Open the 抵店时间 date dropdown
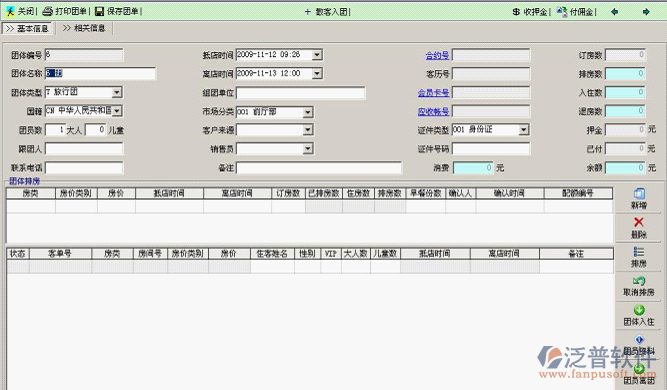The height and width of the screenshot is (390, 667). pos(317,54)
